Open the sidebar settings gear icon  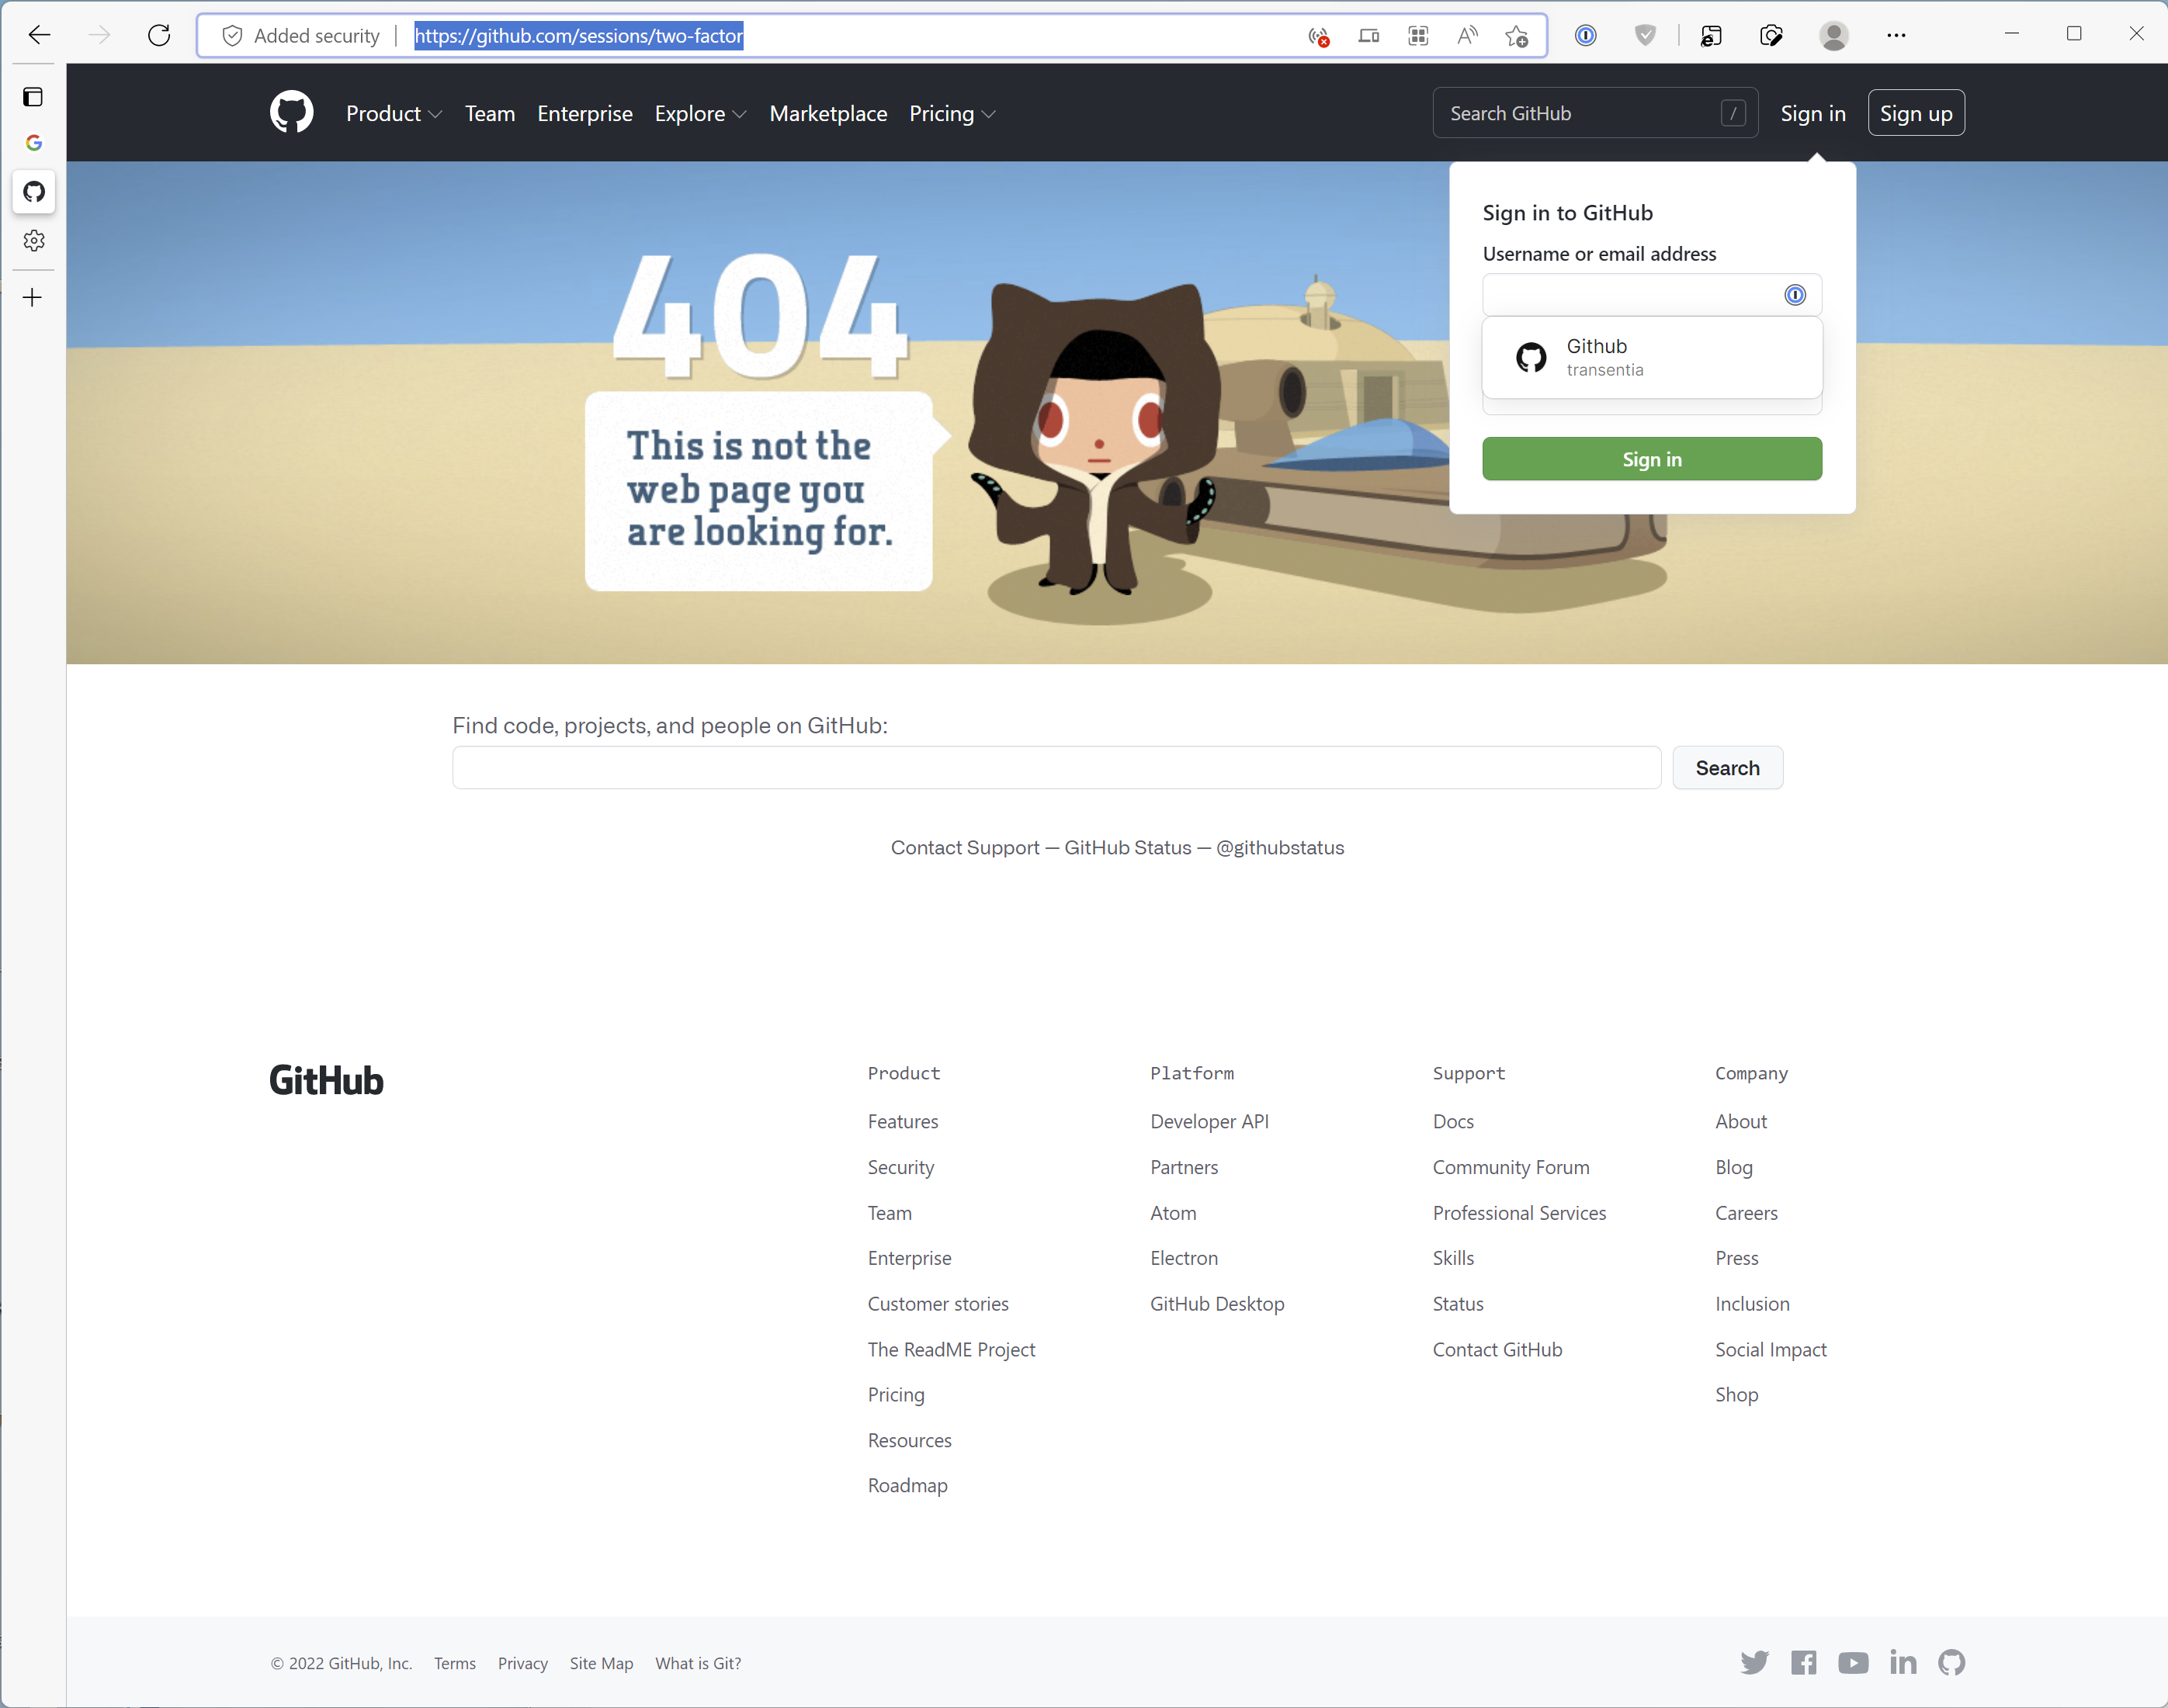34,241
